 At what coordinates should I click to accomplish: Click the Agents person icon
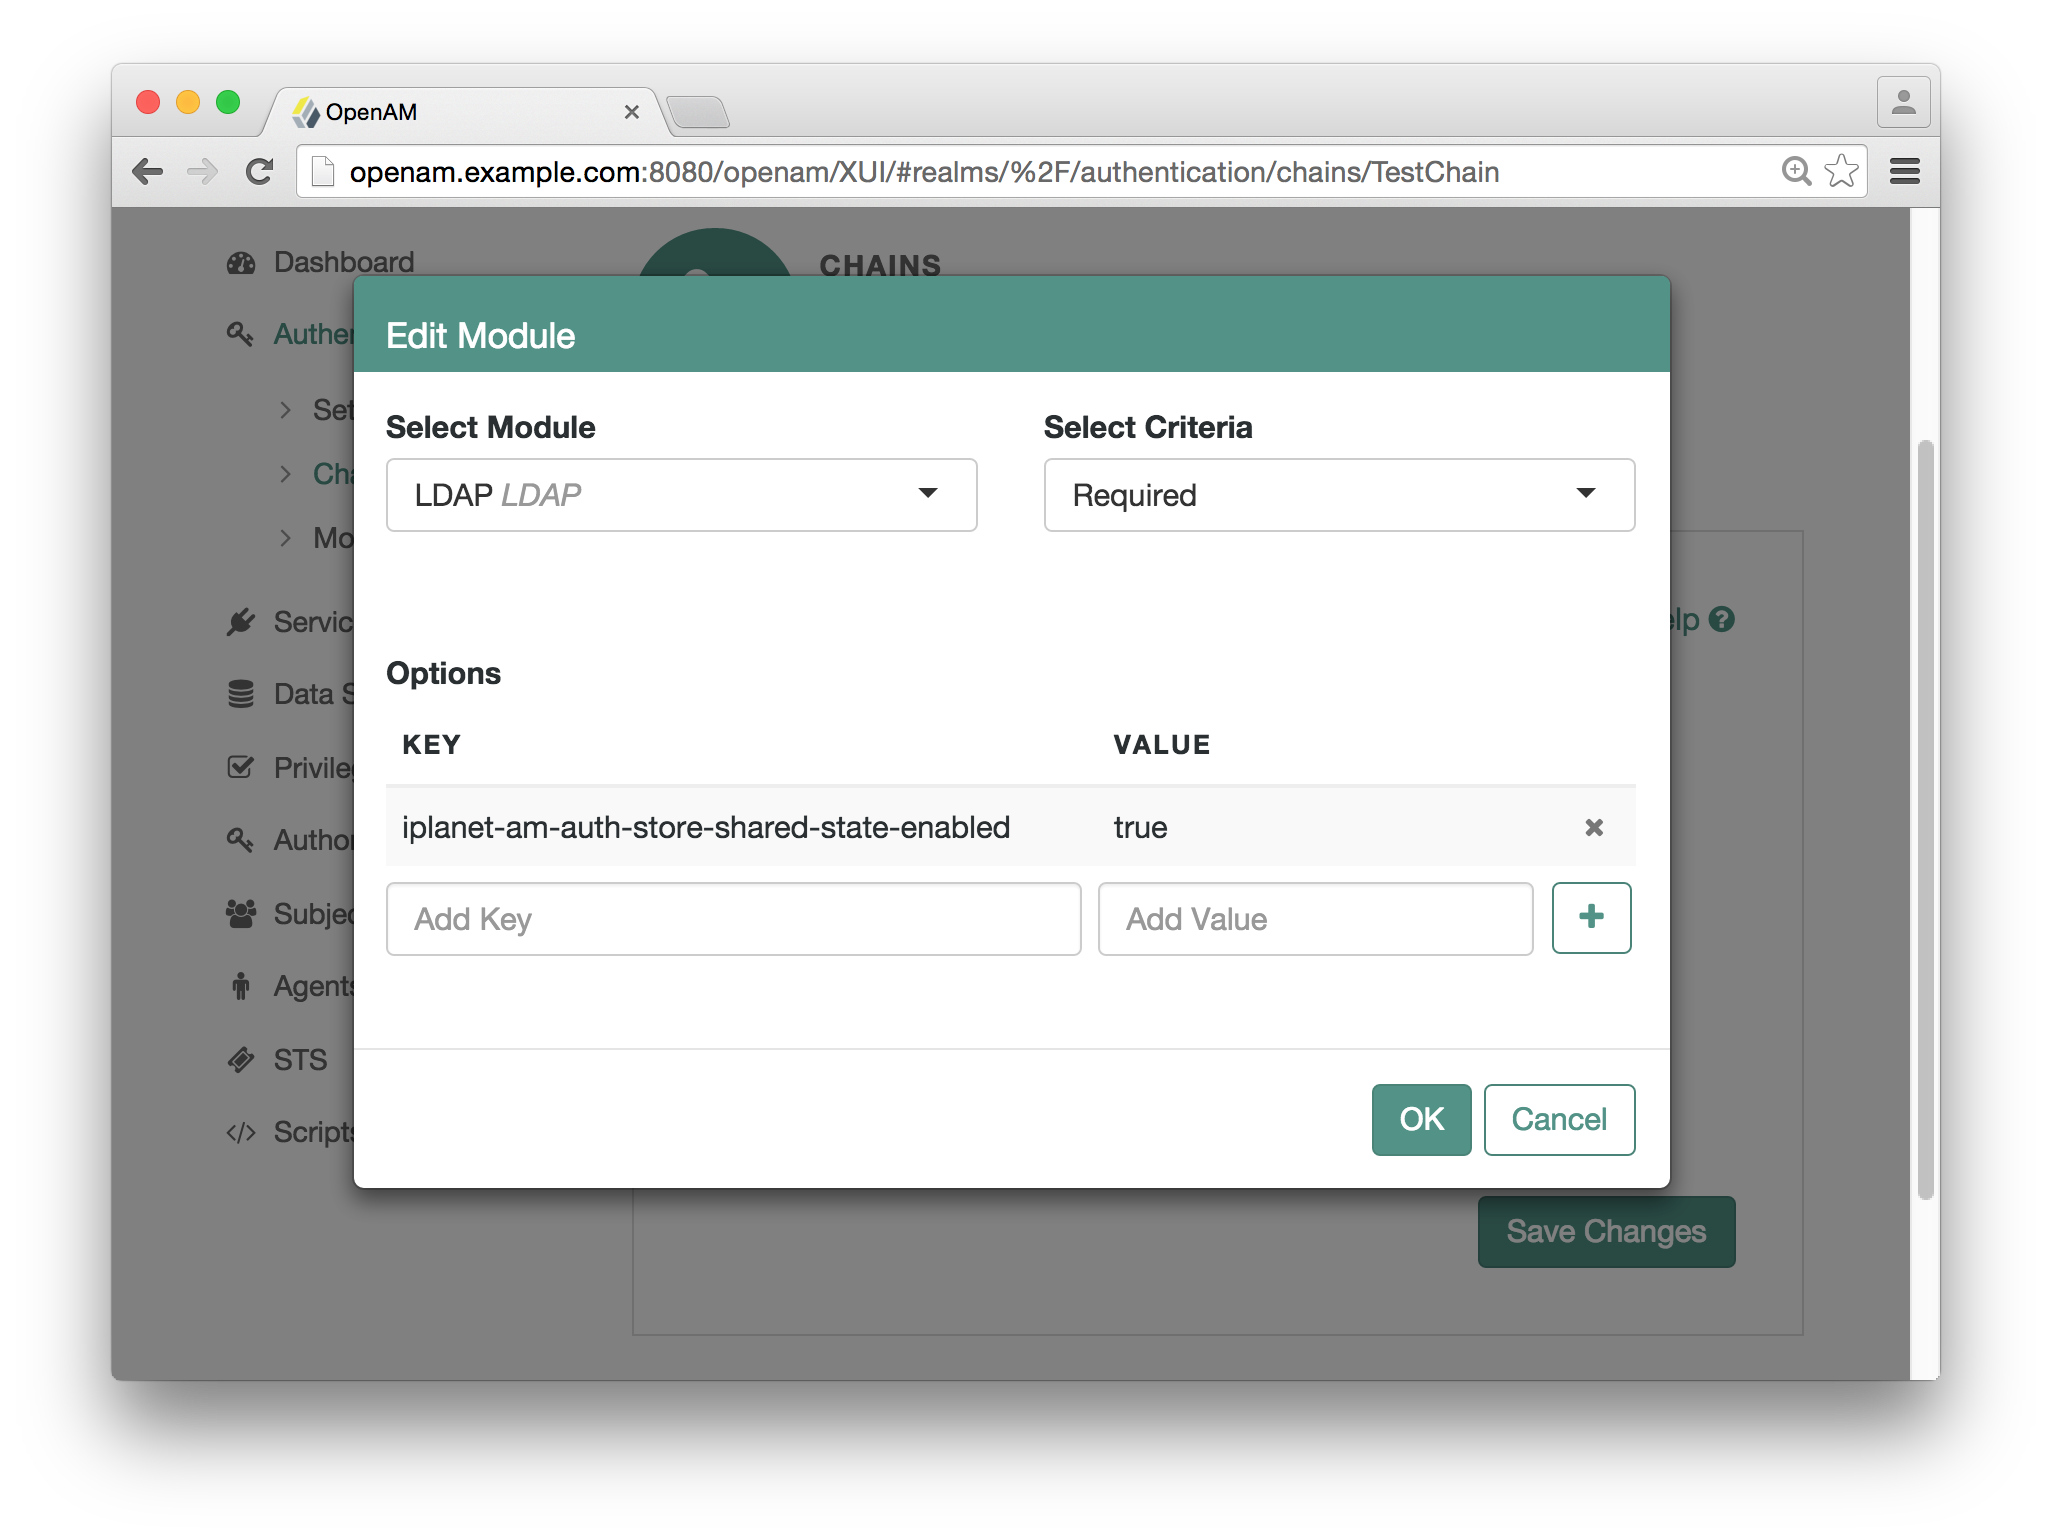pyautogui.click(x=241, y=986)
